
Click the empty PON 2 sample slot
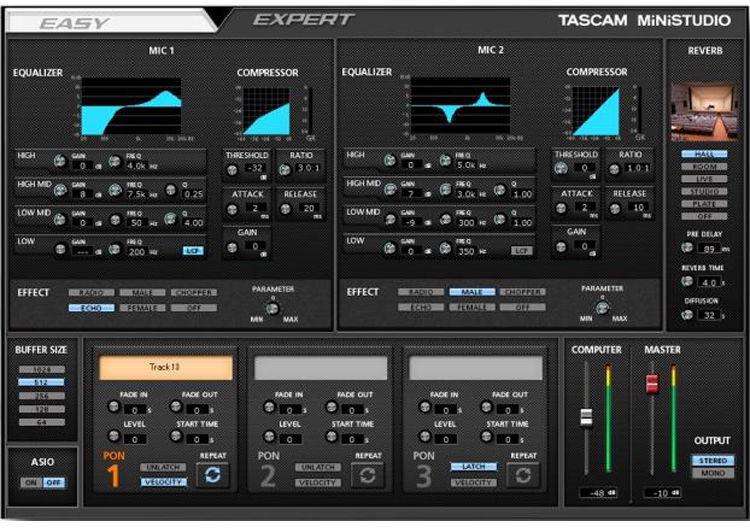pyautogui.click(x=320, y=367)
